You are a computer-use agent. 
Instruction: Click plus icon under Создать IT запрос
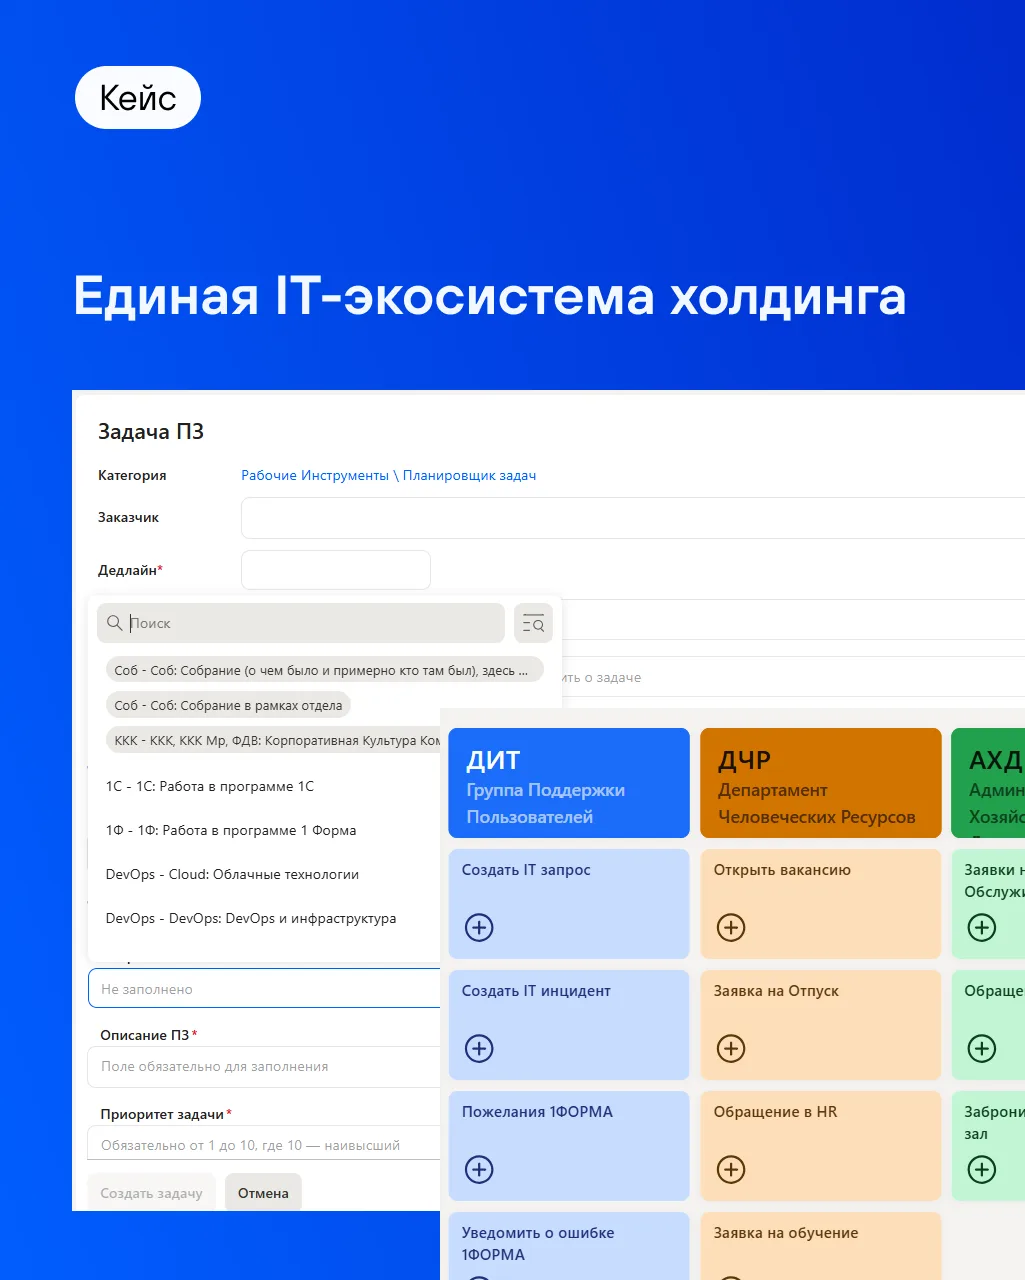coord(479,927)
